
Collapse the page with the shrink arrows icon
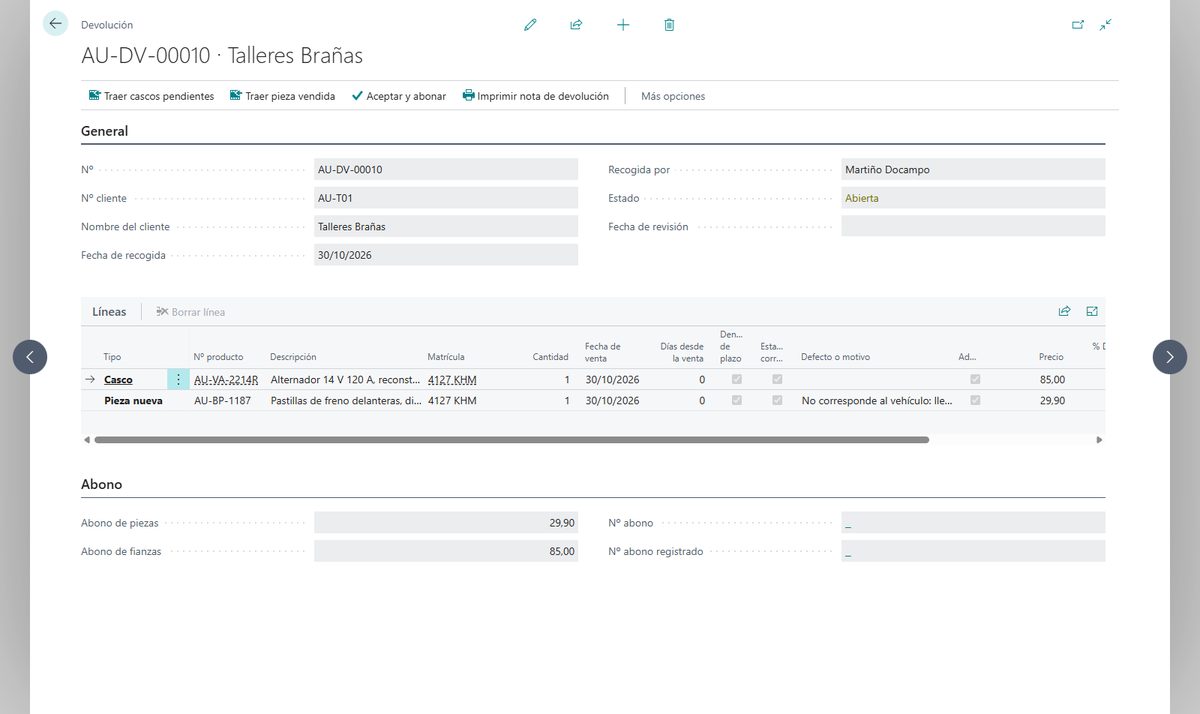[x=1105, y=25]
